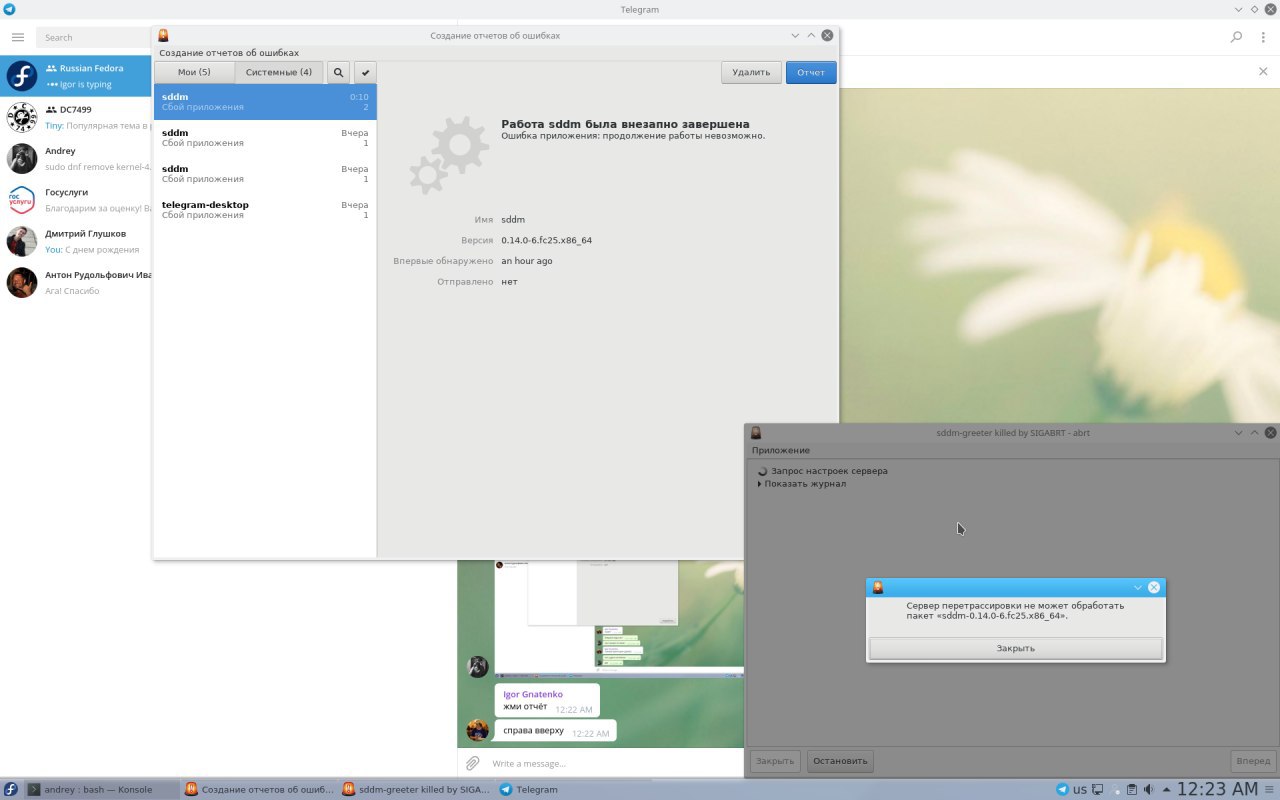Open Антон Рудольфович chat

tap(76, 282)
